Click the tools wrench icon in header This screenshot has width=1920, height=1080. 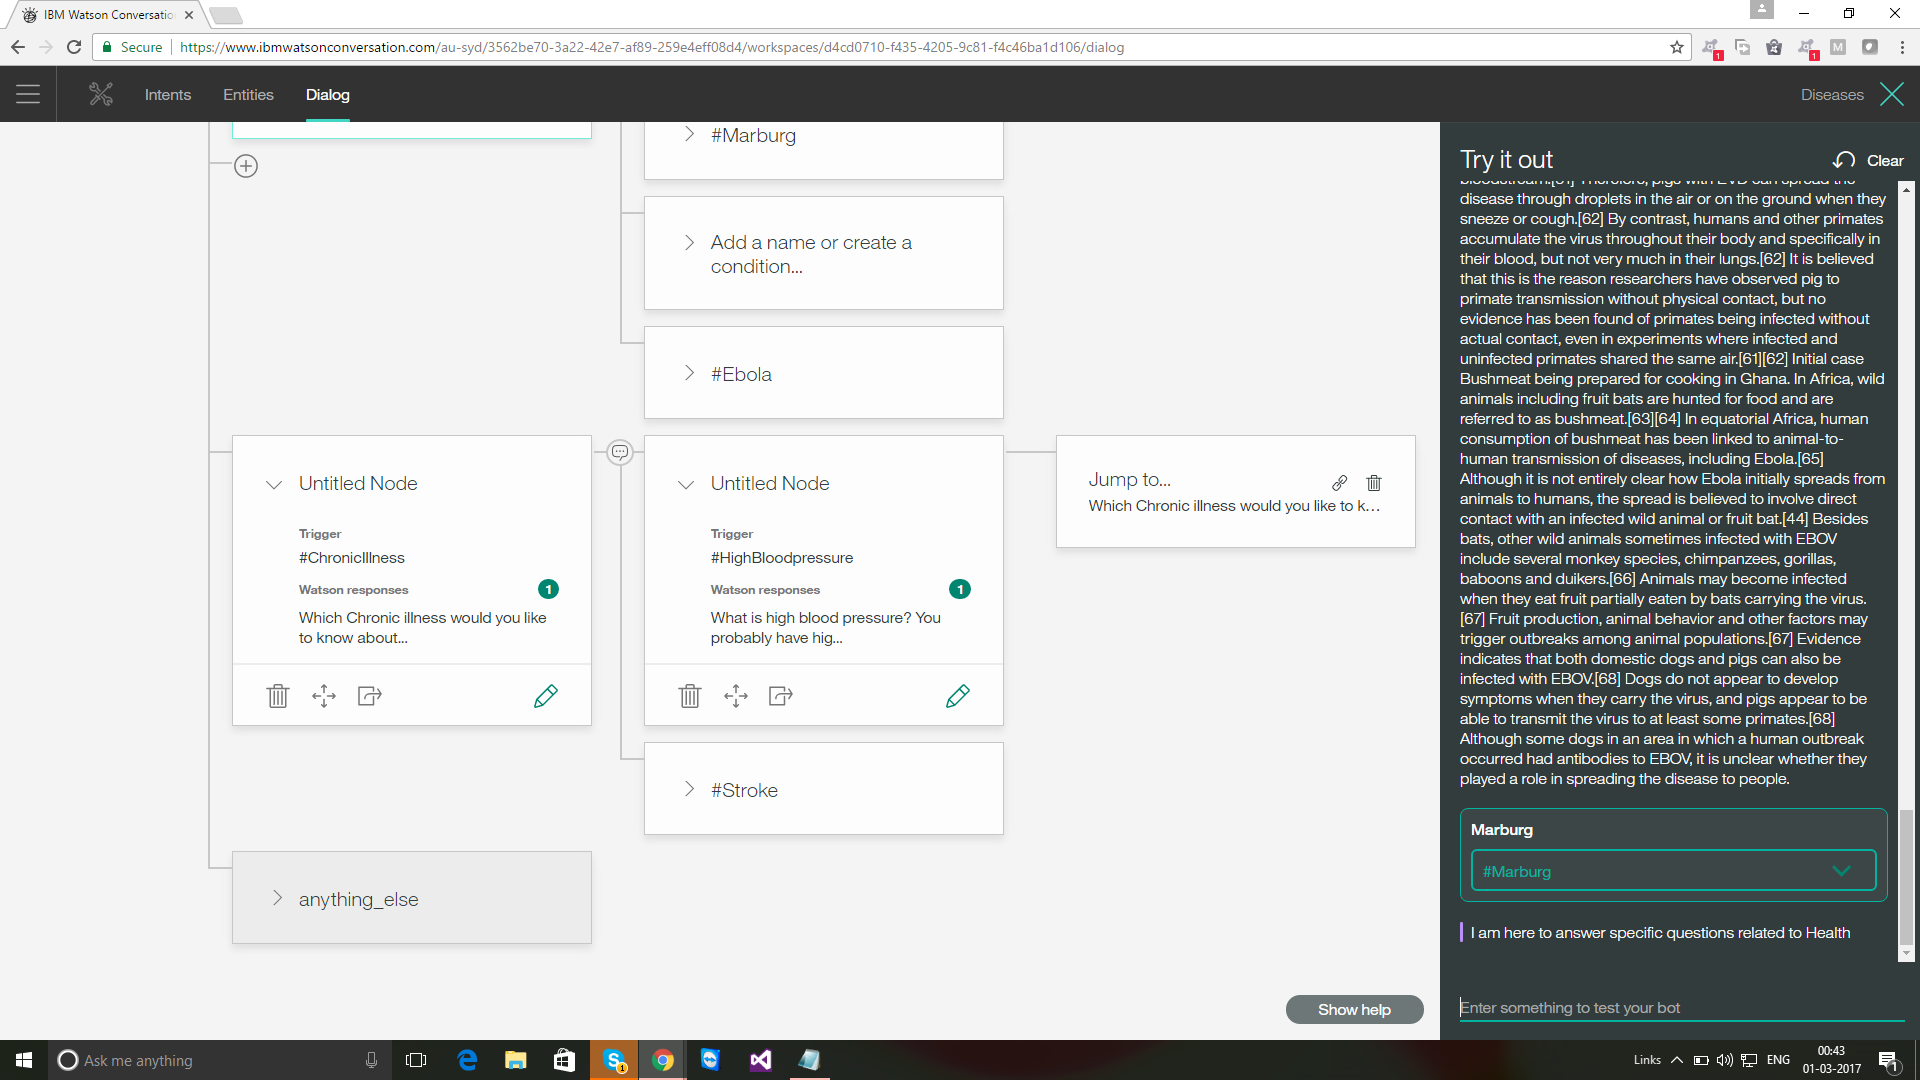click(x=101, y=95)
